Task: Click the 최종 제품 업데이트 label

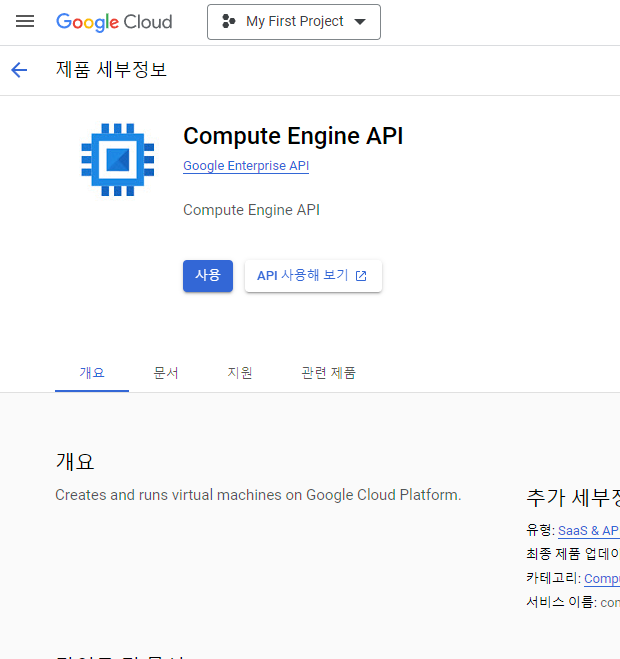Action: (x=573, y=554)
